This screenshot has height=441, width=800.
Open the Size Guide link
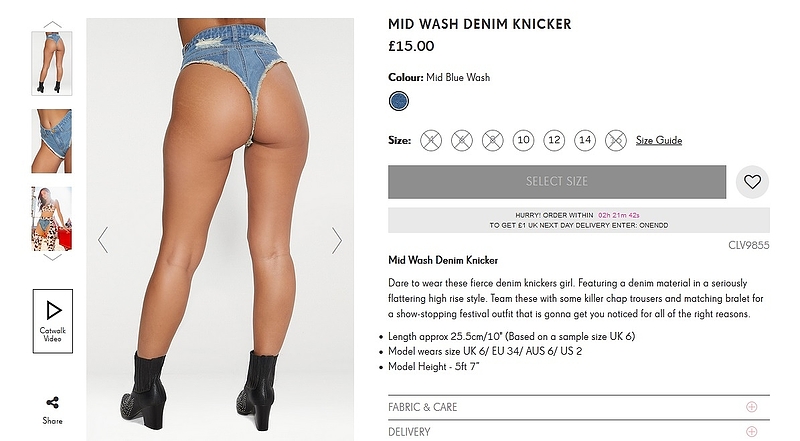(659, 140)
